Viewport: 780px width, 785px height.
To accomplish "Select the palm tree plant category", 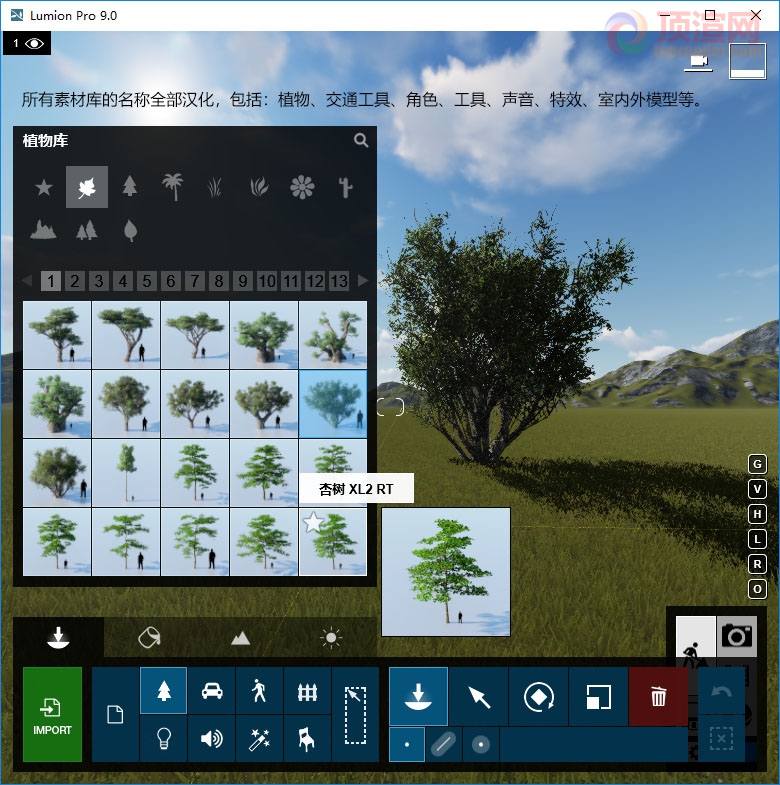I will point(173,187).
